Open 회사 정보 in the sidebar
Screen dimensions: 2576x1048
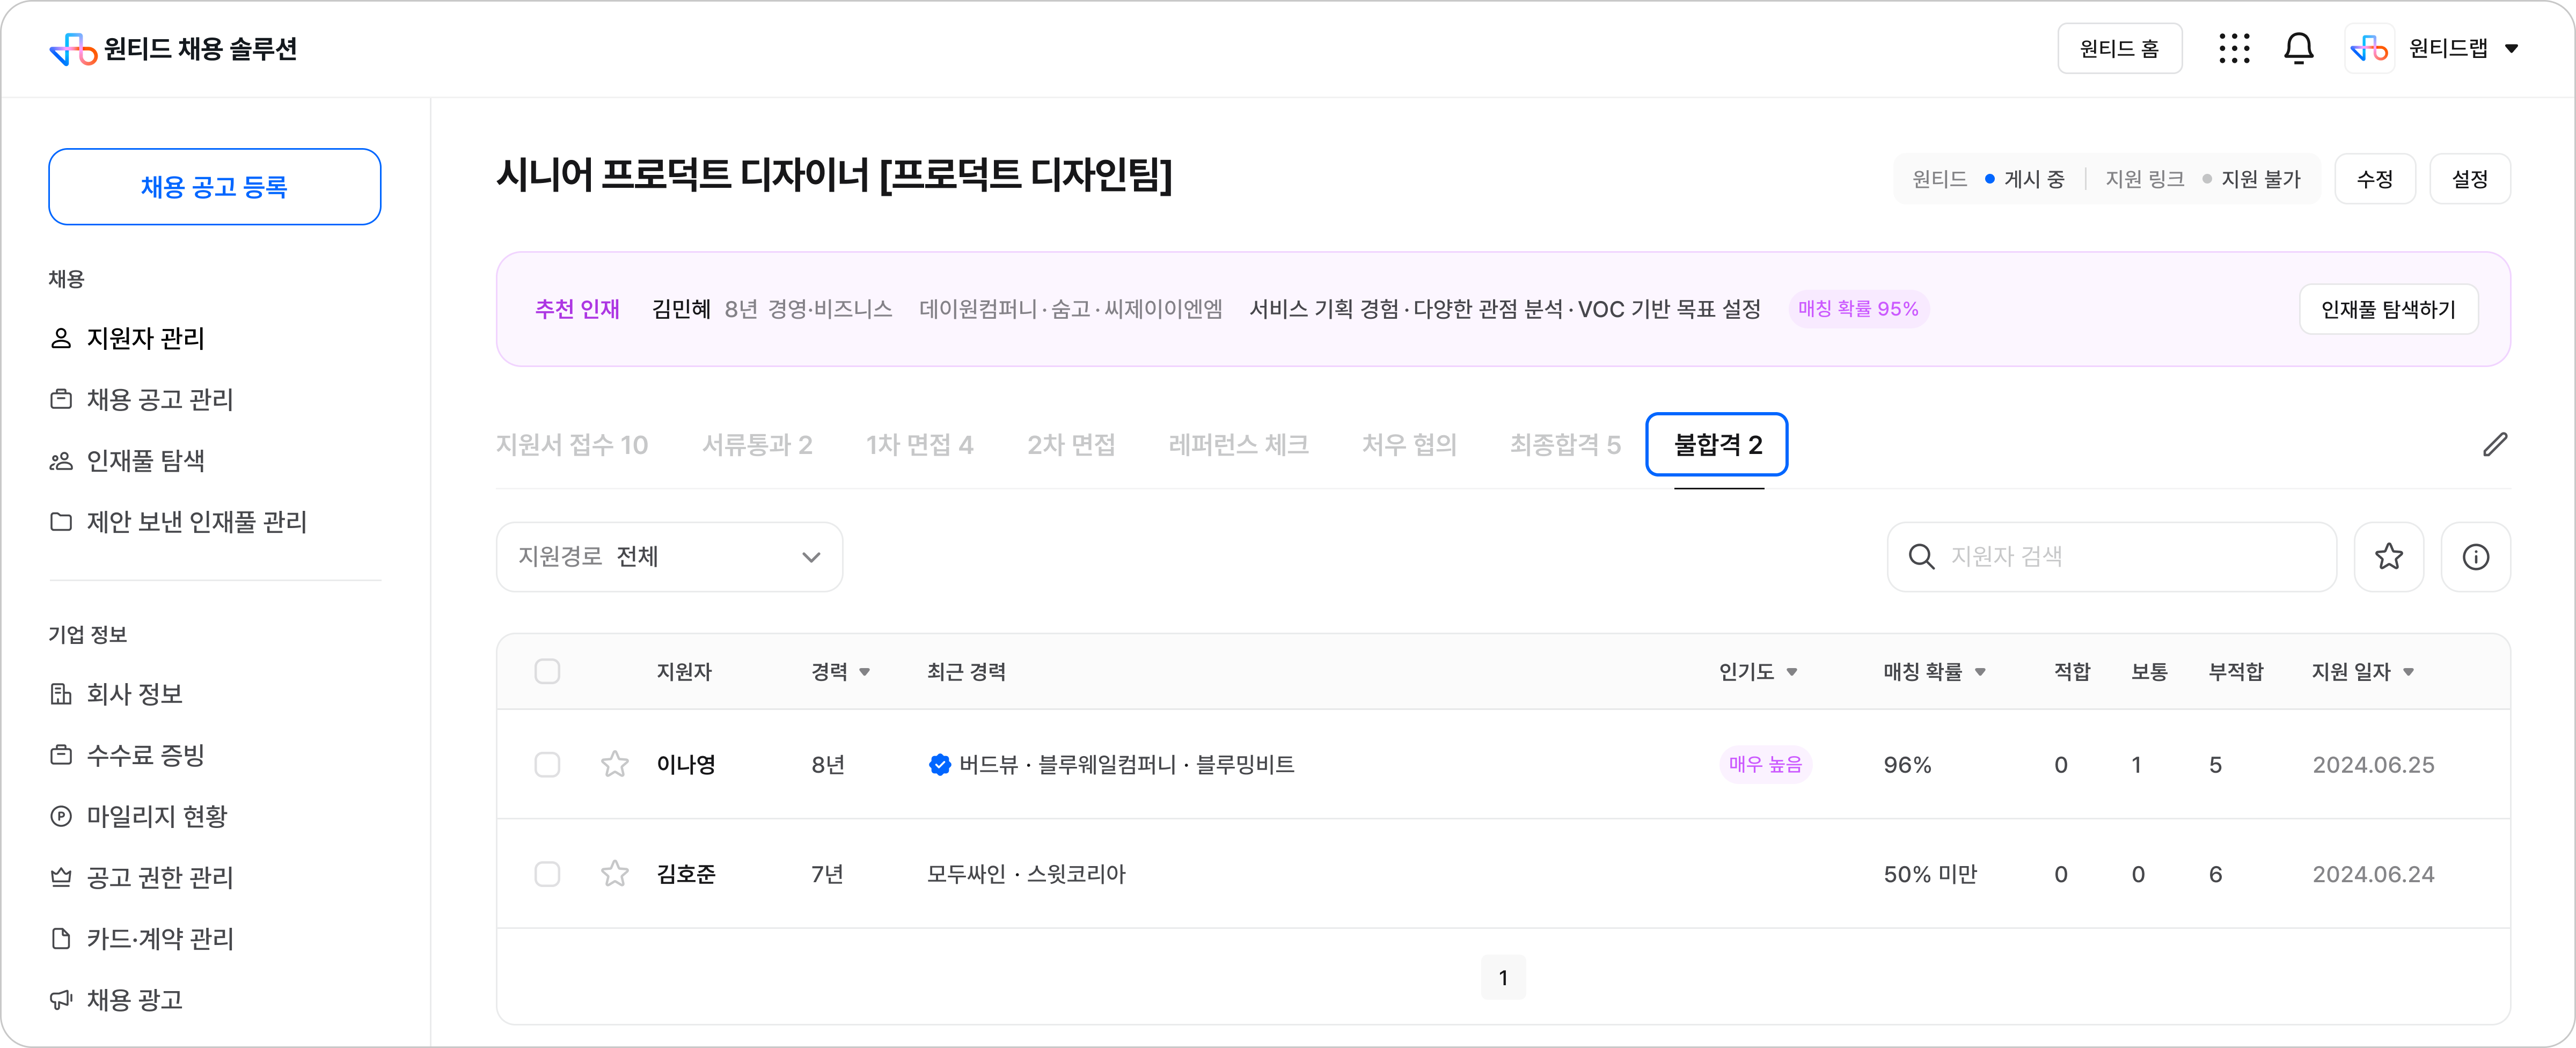coord(135,694)
